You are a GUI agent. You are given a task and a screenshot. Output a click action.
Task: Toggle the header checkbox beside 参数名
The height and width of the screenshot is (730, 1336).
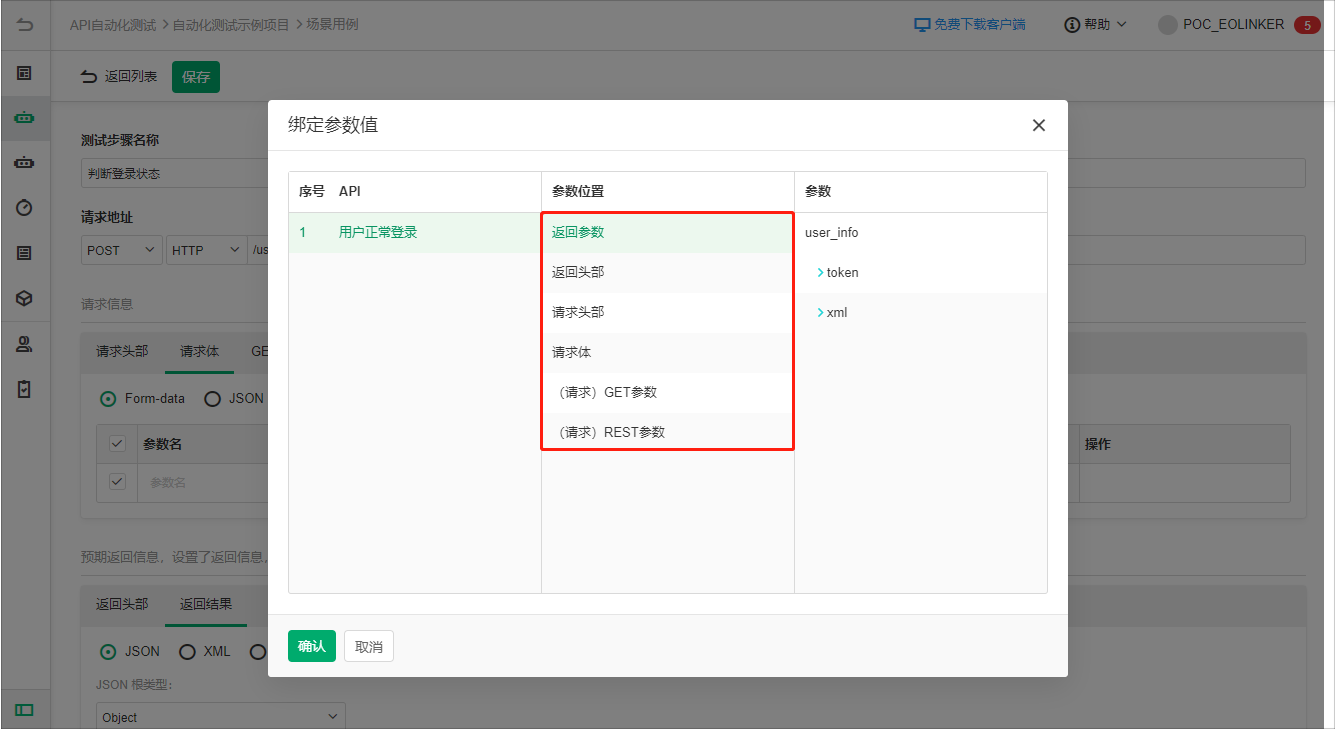click(117, 443)
